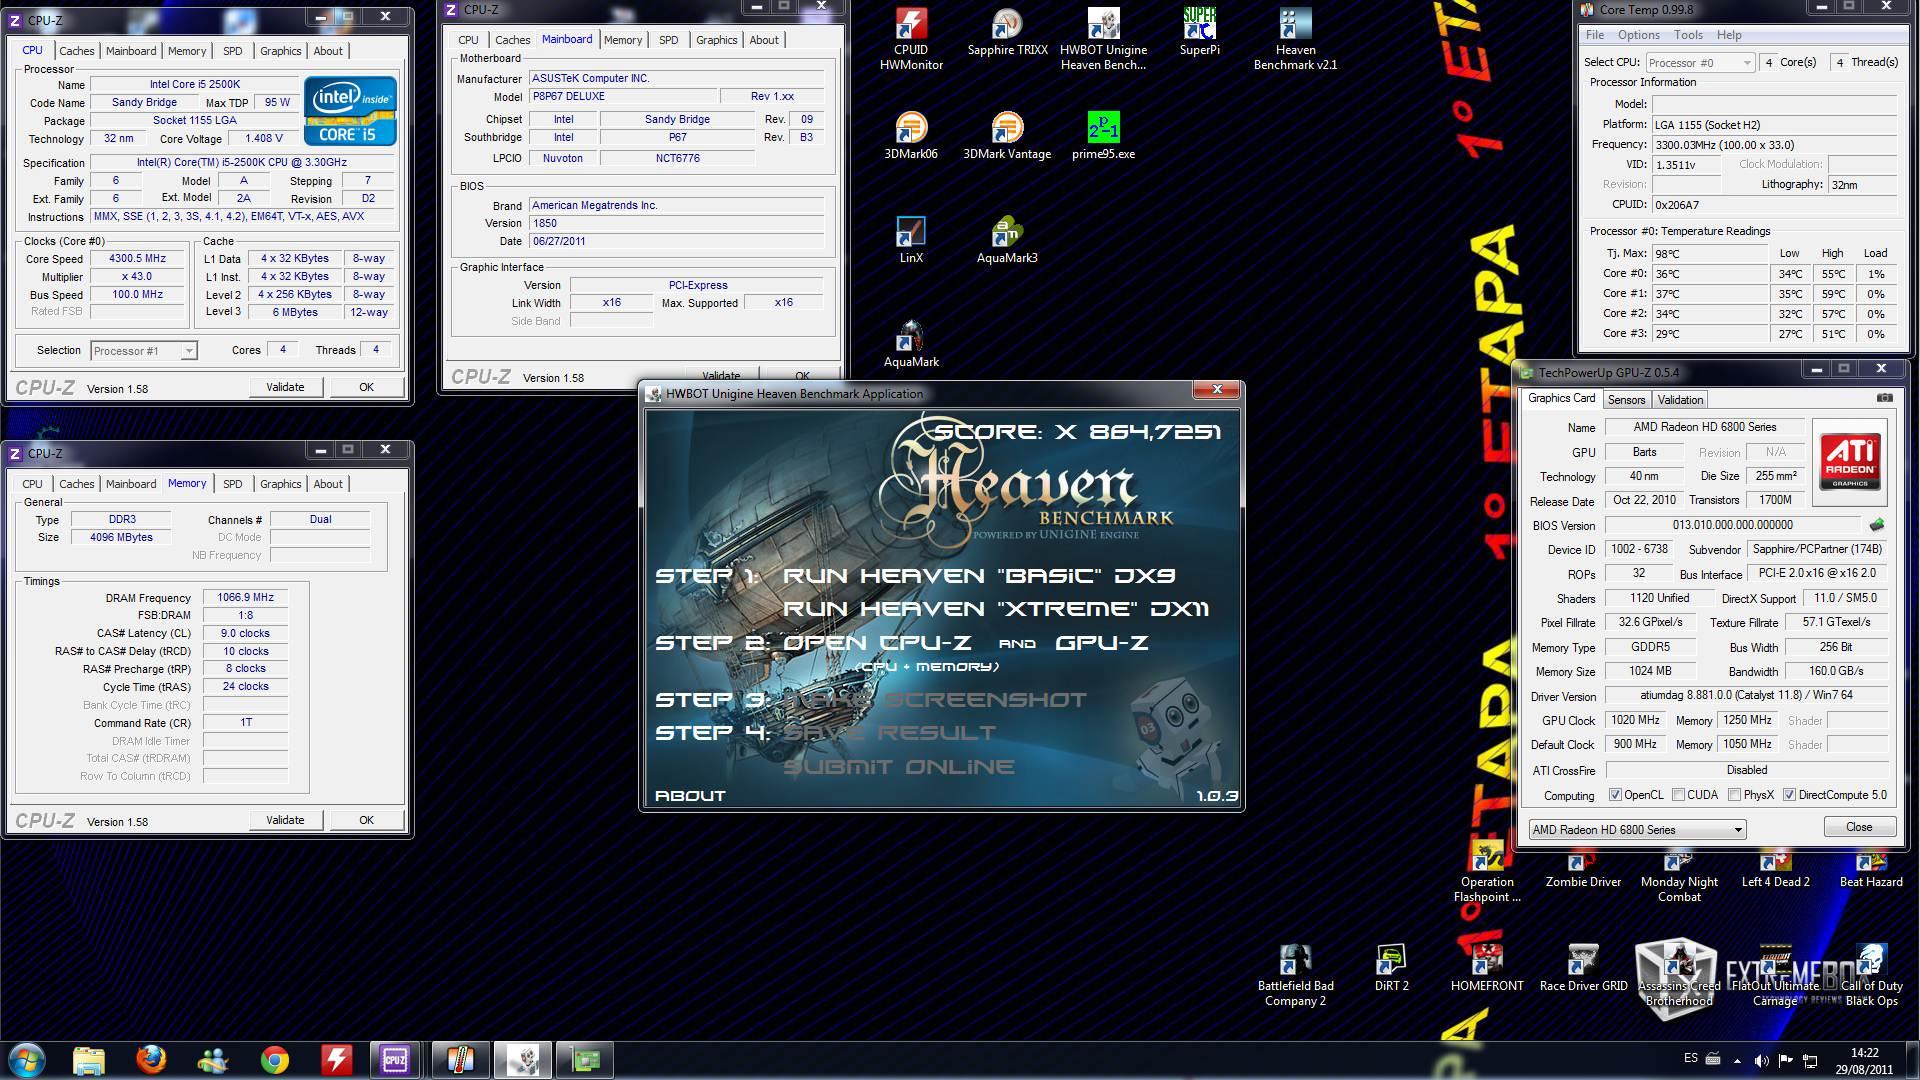The width and height of the screenshot is (1920, 1080).
Task: Click the Close button in GPU-Z
Action: 1859,827
